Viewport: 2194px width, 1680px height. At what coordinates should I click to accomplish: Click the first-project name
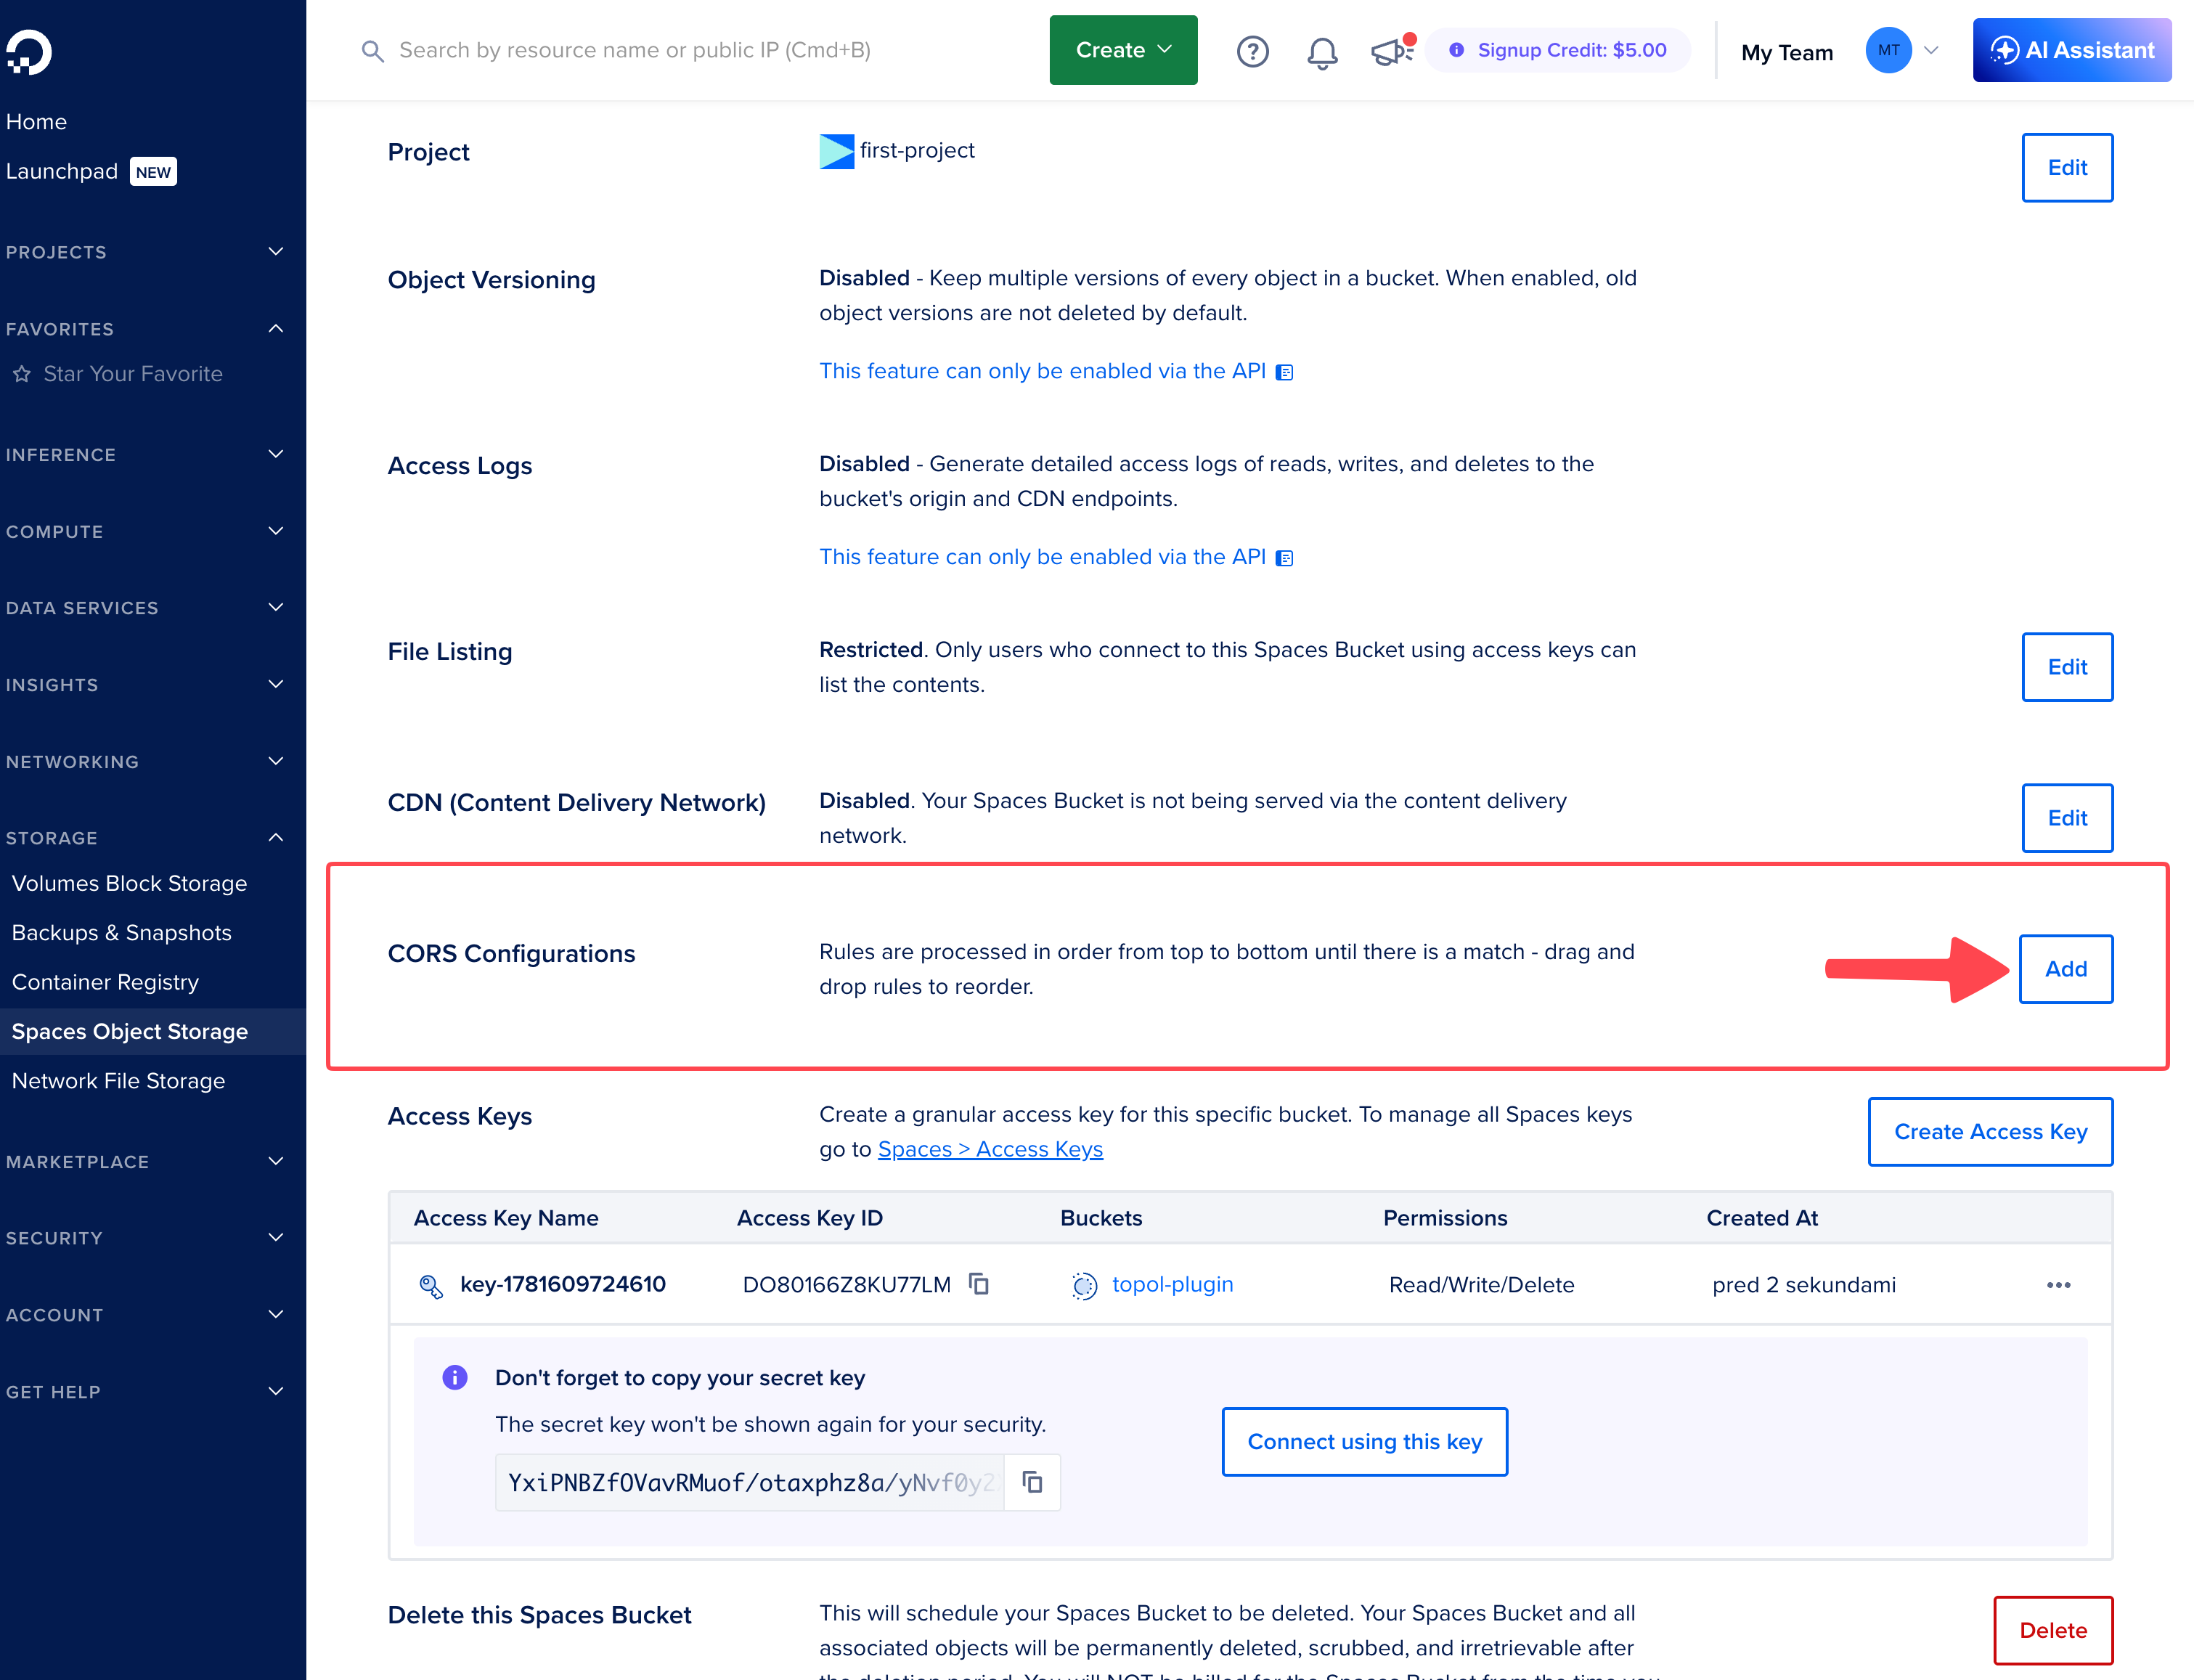click(917, 150)
